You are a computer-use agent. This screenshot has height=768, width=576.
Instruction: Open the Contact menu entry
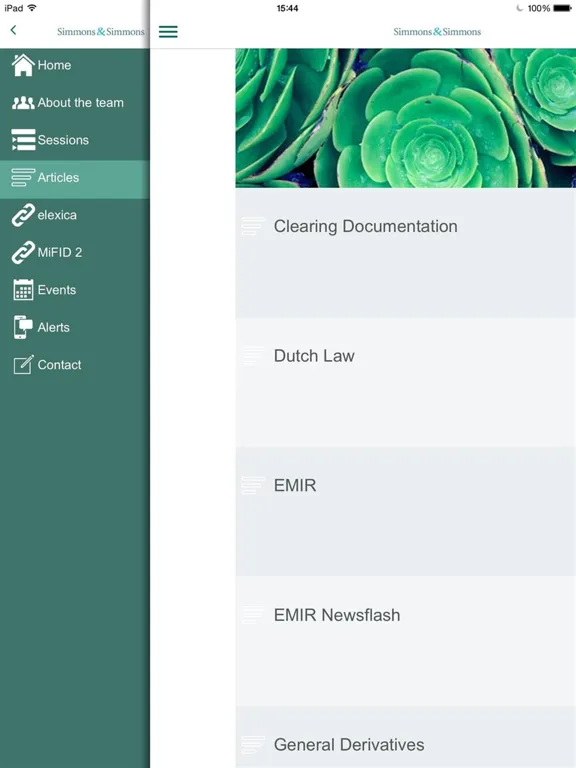pyautogui.click(x=75, y=365)
